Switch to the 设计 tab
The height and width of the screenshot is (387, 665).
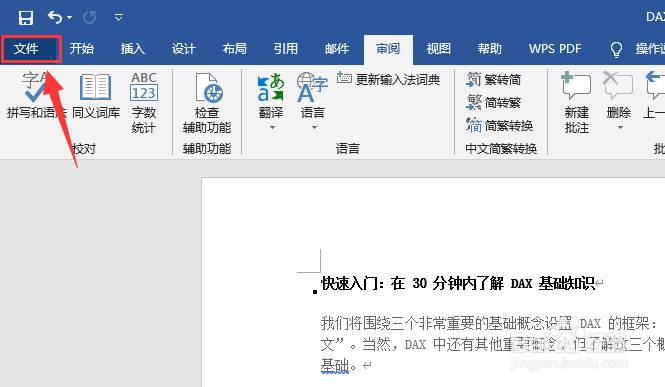pos(184,49)
